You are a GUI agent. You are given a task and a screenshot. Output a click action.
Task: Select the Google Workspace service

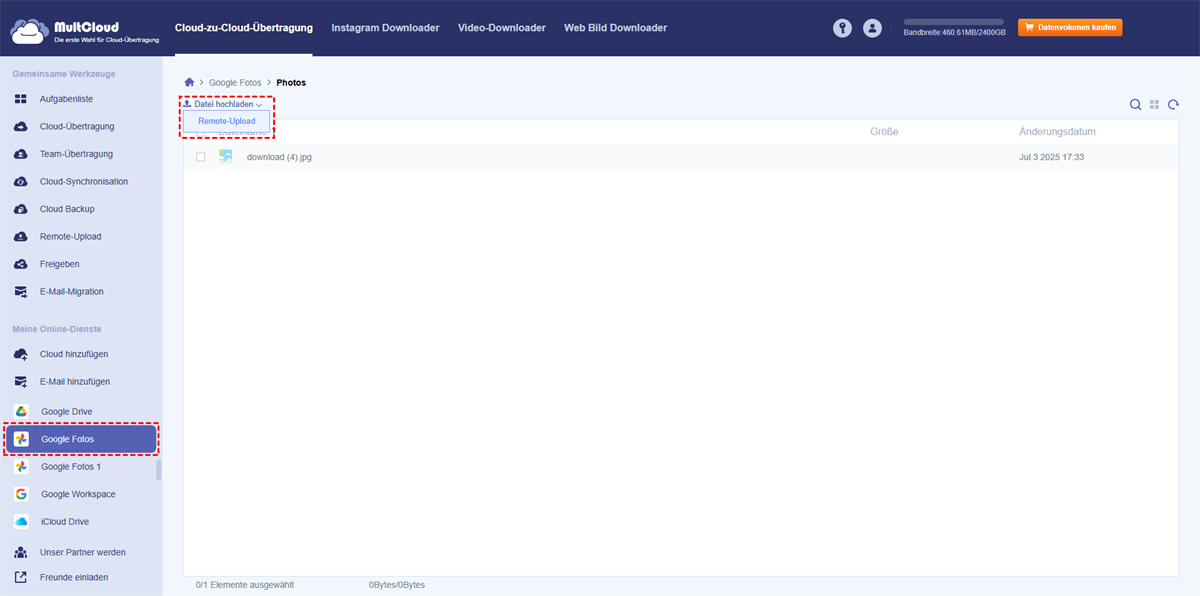(x=78, y=494)
